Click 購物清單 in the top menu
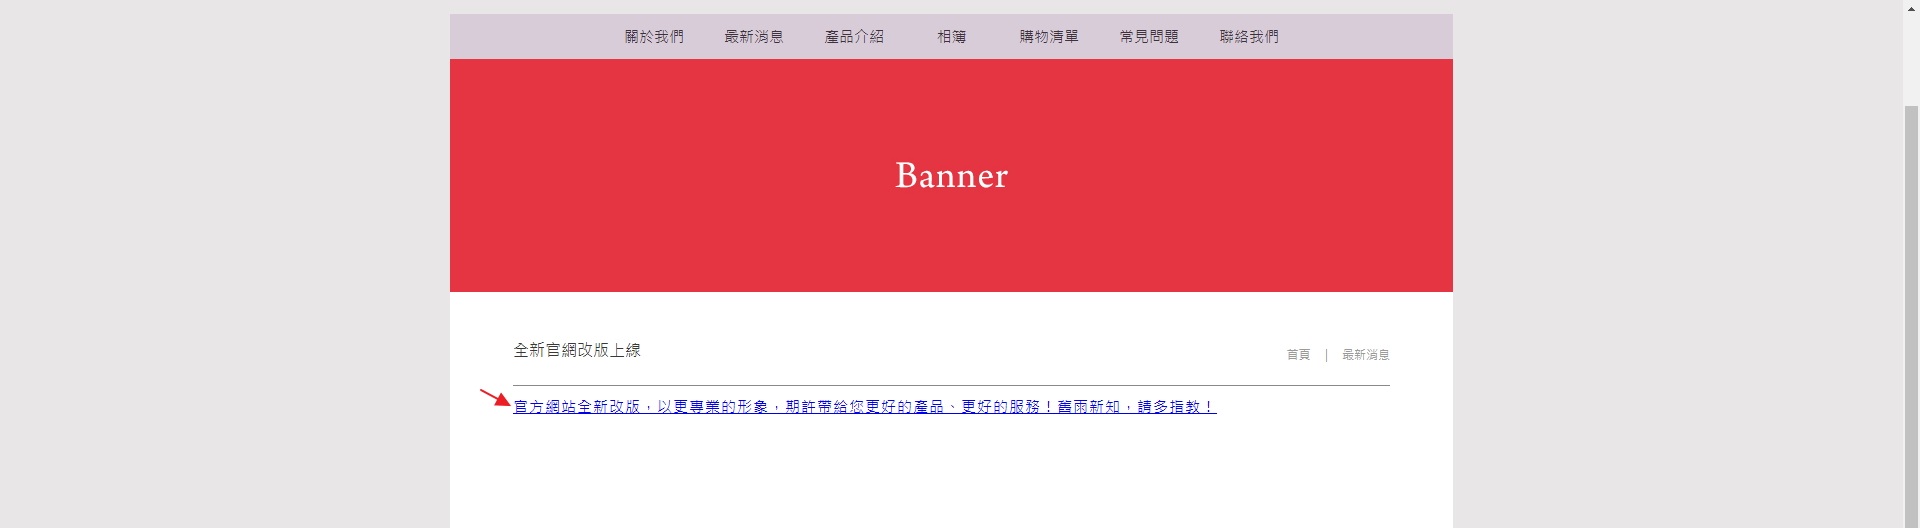 point(1048,37)
